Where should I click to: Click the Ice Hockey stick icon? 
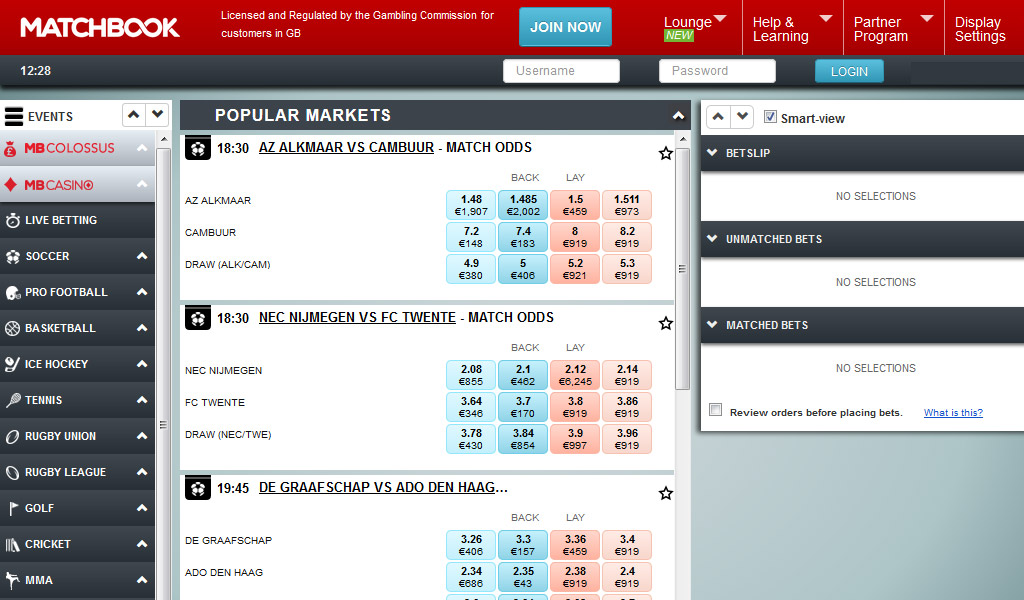click(x=12, y=364)
